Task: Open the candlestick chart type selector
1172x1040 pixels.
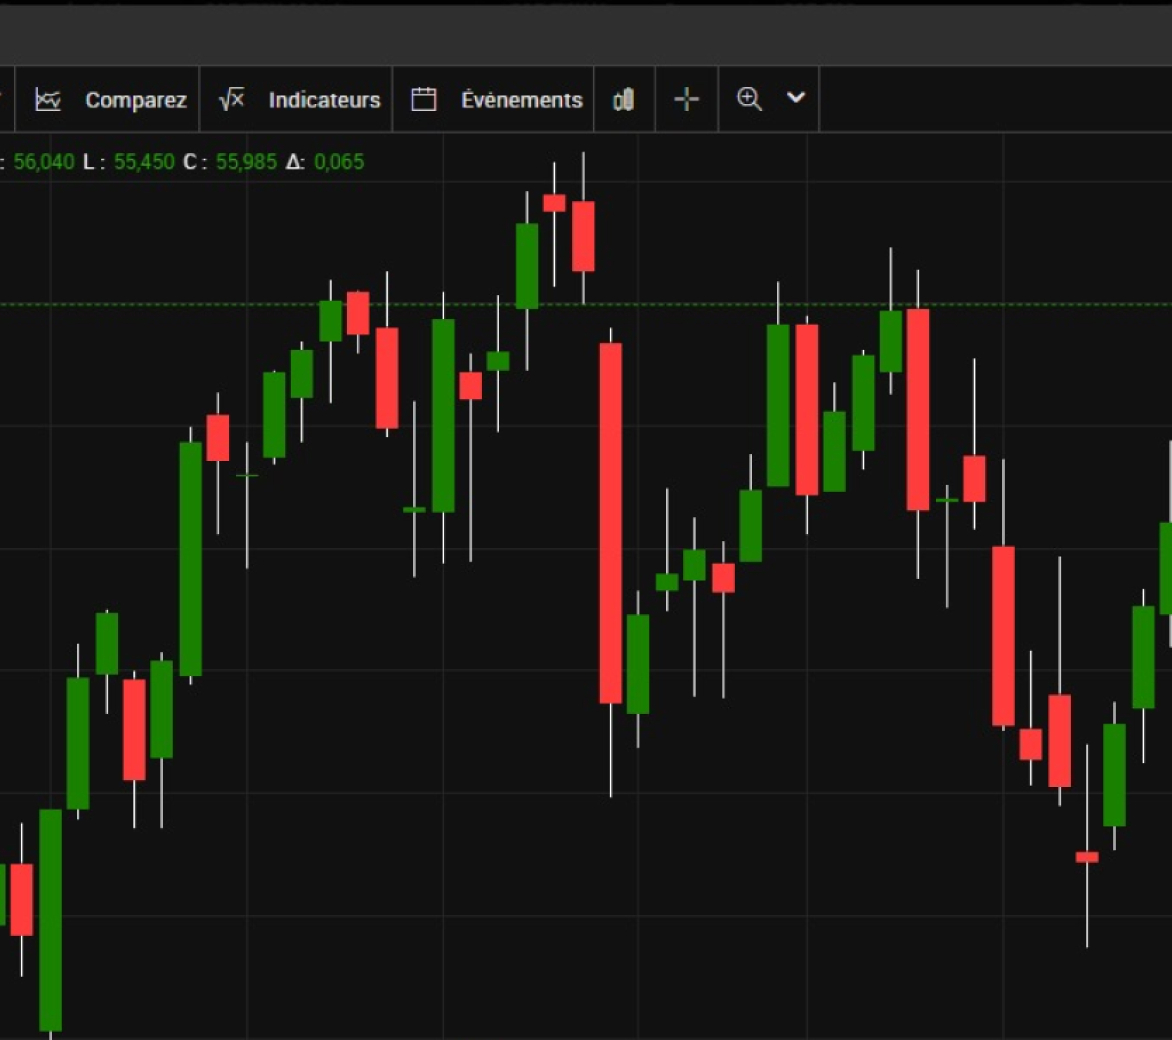Action: pos(624,100)
